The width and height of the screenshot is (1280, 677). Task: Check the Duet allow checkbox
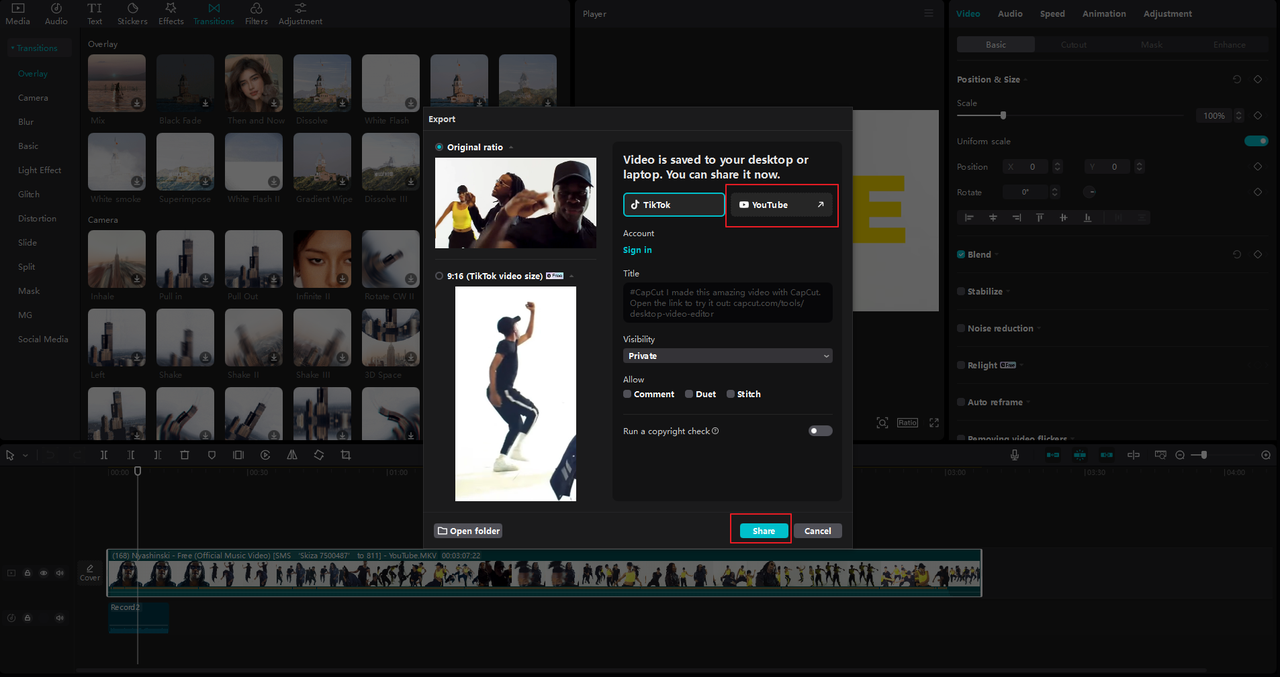689,394
